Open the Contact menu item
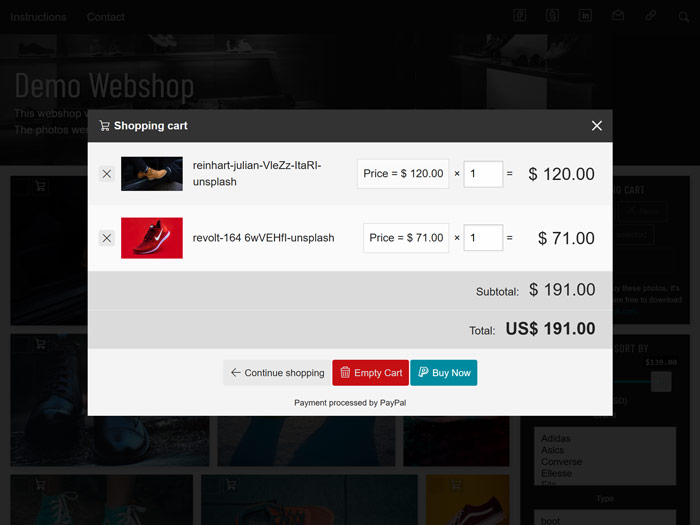Screen dimensions: 700x525 point(105,17)
